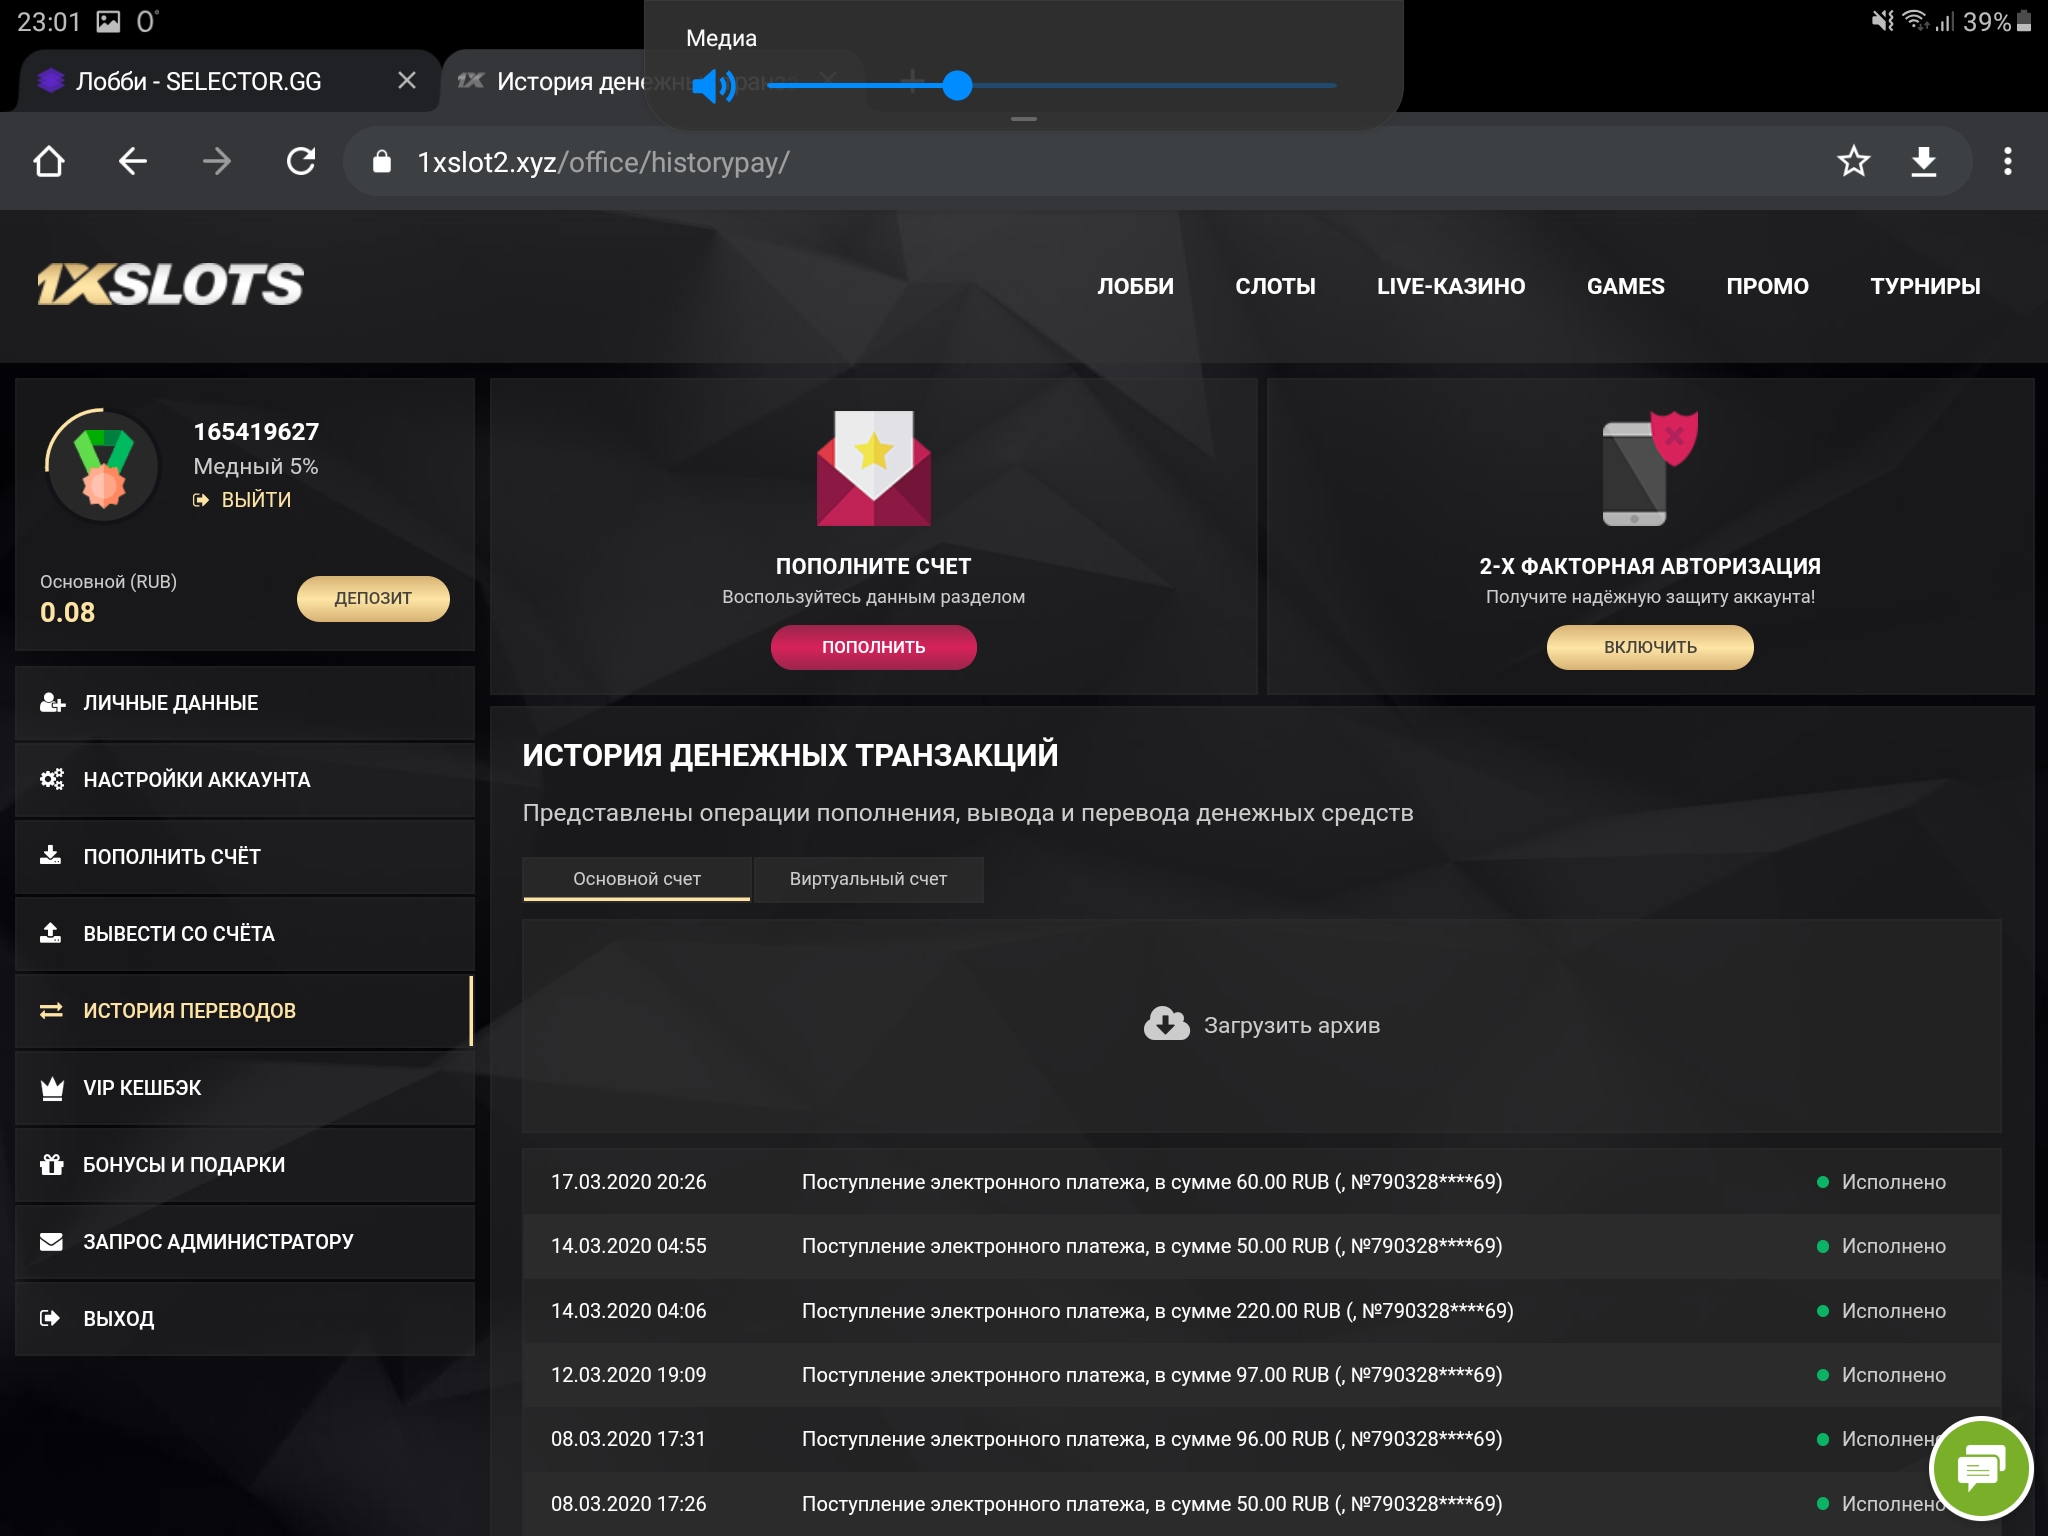
Task: Mute media via speaker icon
Action: point(713,86)
